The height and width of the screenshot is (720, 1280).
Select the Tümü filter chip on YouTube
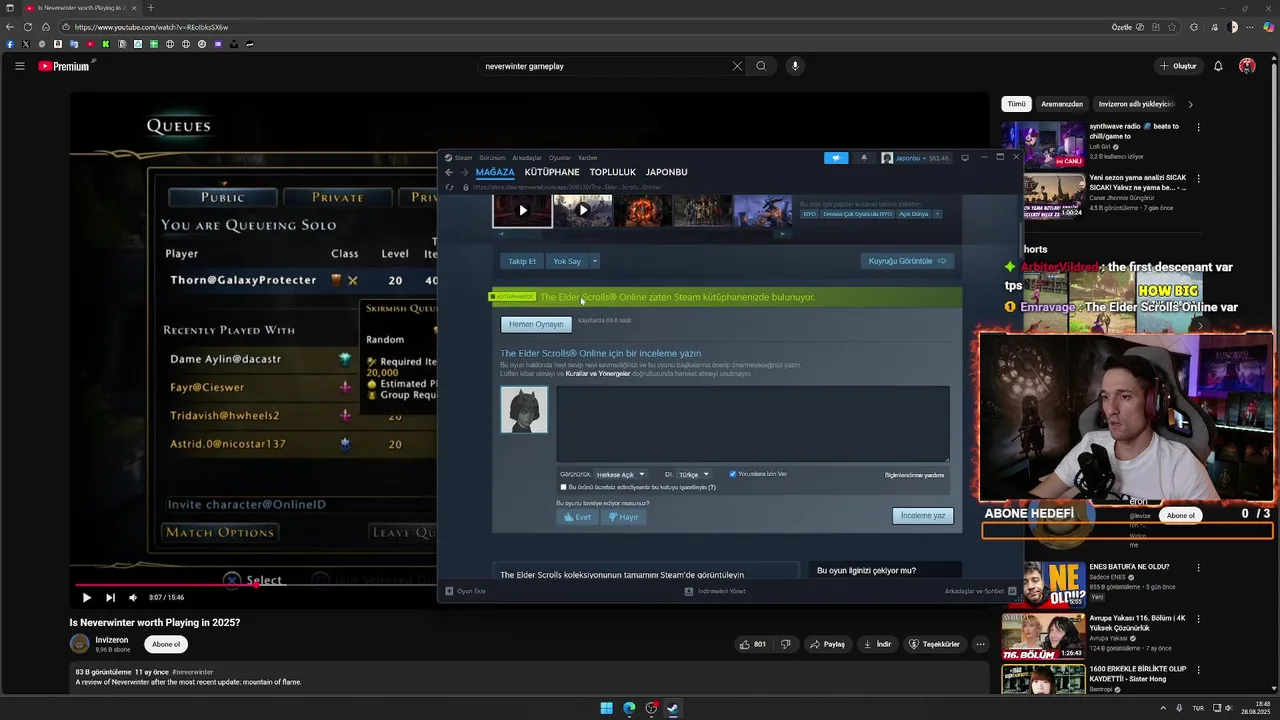pos(1016,104)
